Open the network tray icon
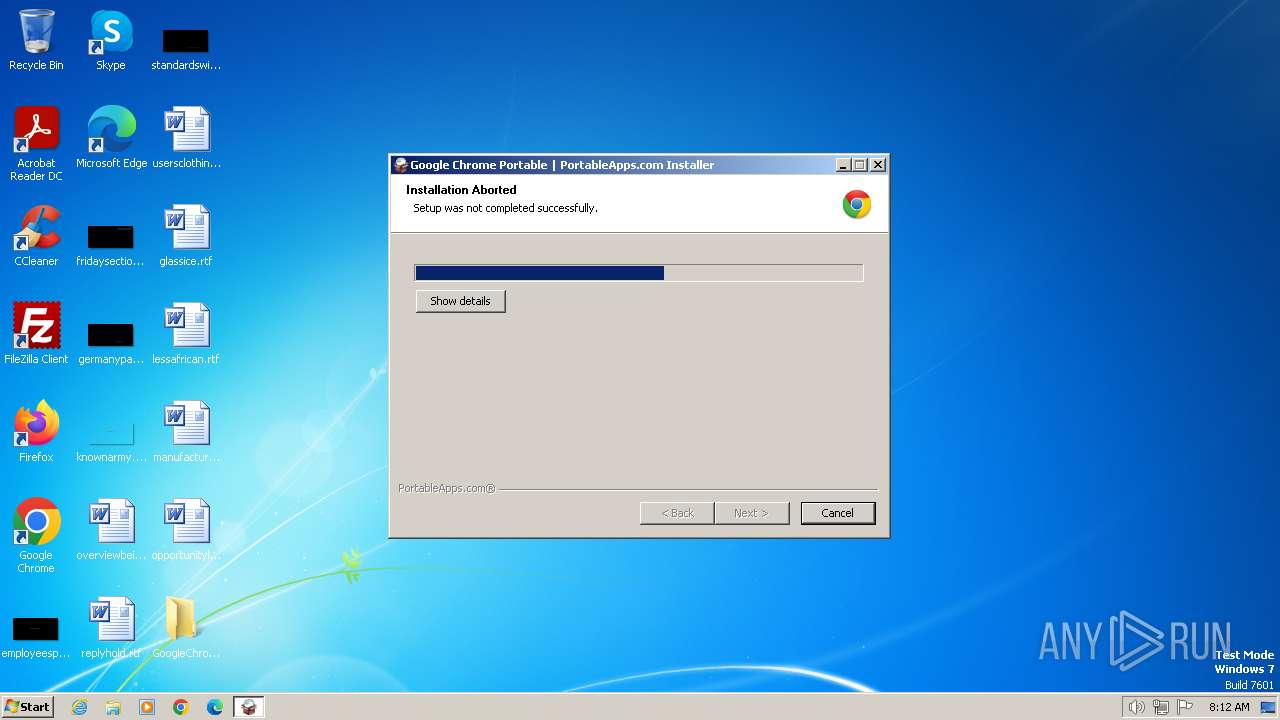The height and width of the screenshot is (720, 1280). tap(1161, 707)
